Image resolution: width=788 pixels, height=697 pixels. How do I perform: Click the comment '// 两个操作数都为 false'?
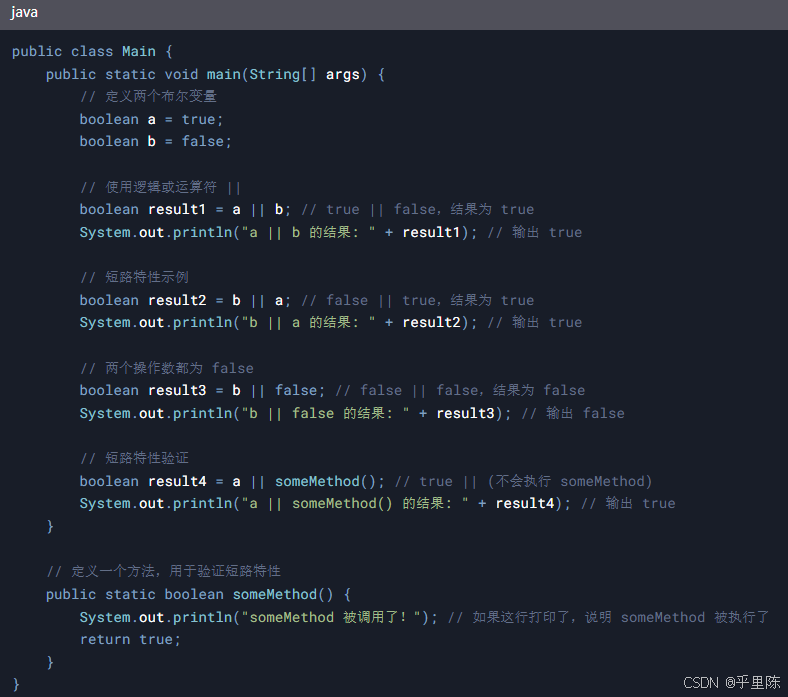pyautogui.click(x=167, y=368)
